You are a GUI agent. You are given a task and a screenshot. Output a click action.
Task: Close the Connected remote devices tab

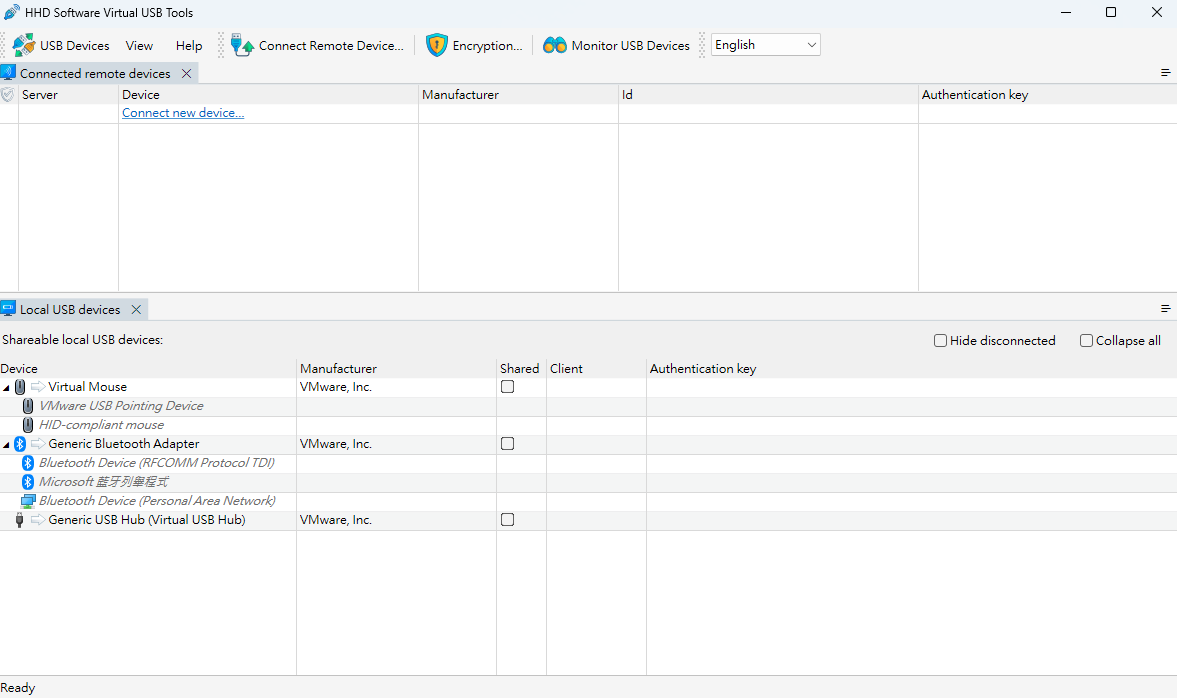[186, 73]
